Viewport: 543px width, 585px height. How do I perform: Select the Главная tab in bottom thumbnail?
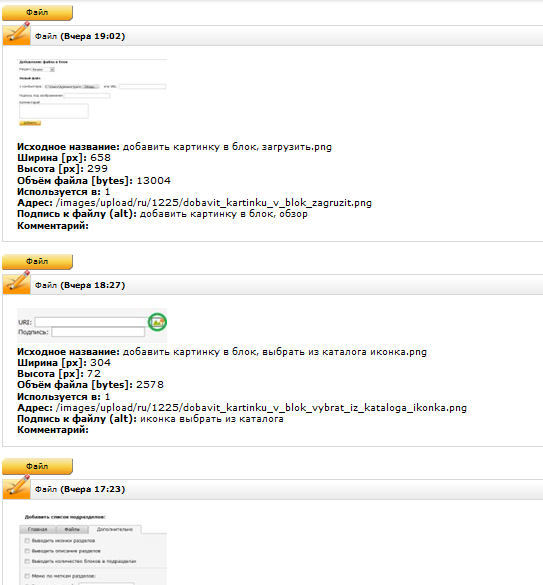[37, 529]
